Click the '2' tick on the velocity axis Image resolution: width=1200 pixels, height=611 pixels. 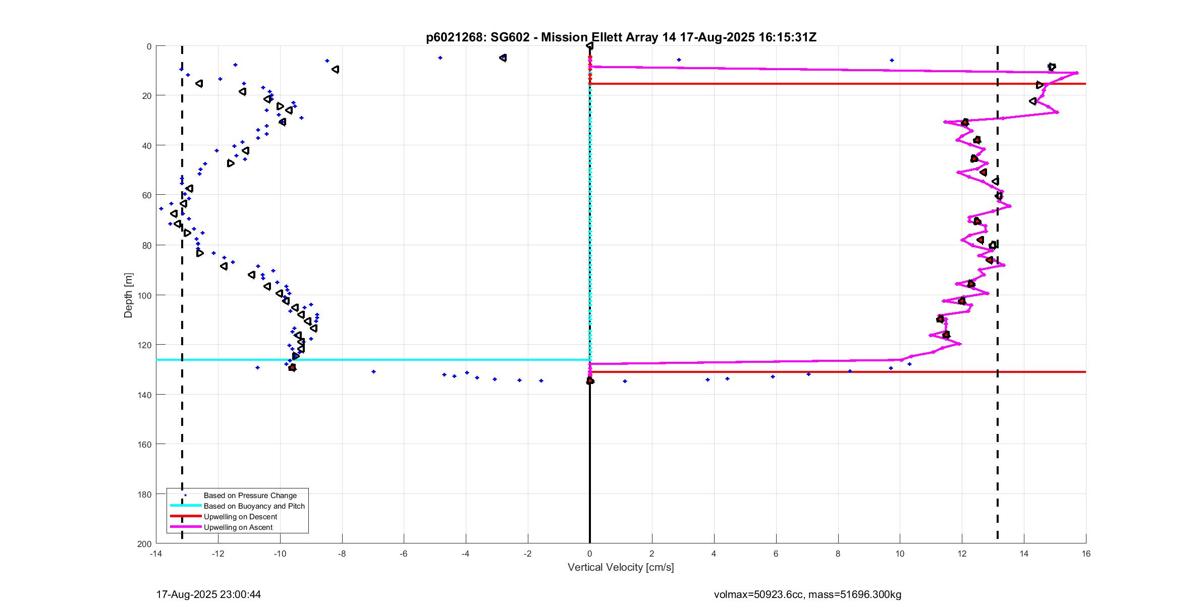652,553
